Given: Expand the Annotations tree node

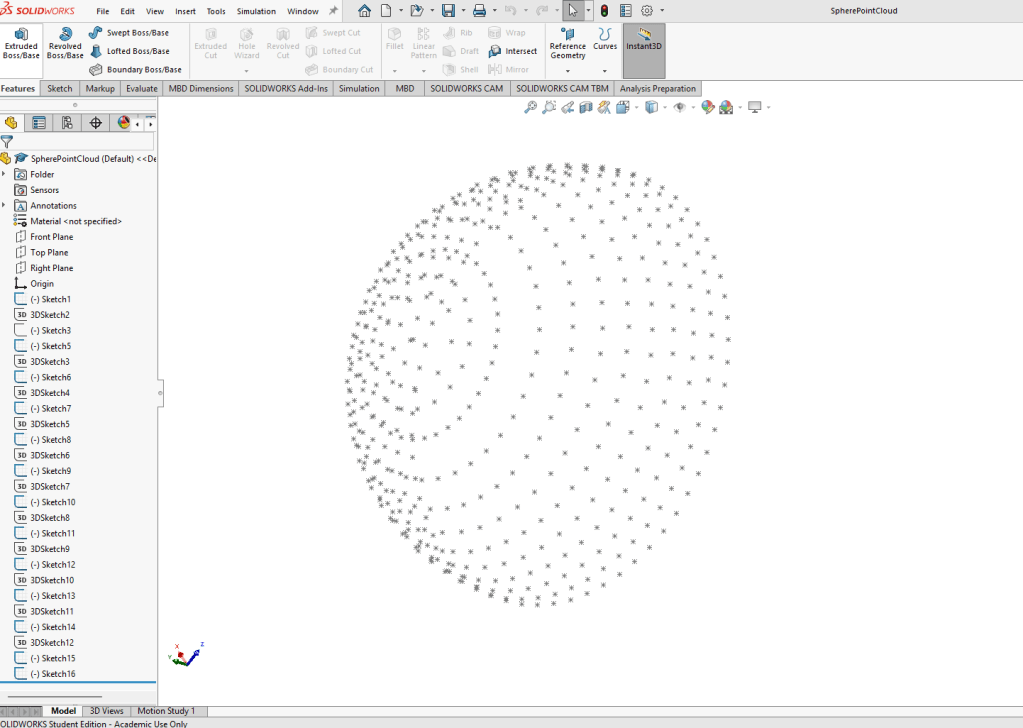Looking at the screenshot, I should click(4, 206).
